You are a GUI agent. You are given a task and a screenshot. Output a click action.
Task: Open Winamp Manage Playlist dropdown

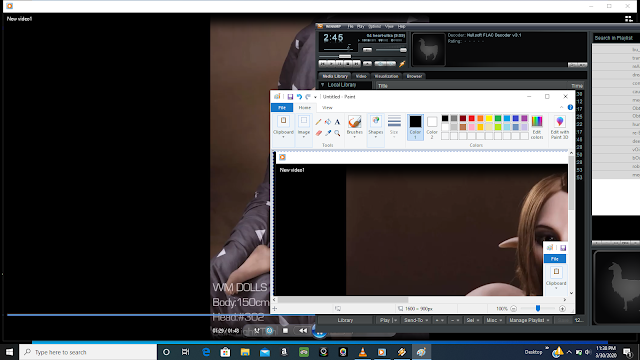click(x=529, y=320)
